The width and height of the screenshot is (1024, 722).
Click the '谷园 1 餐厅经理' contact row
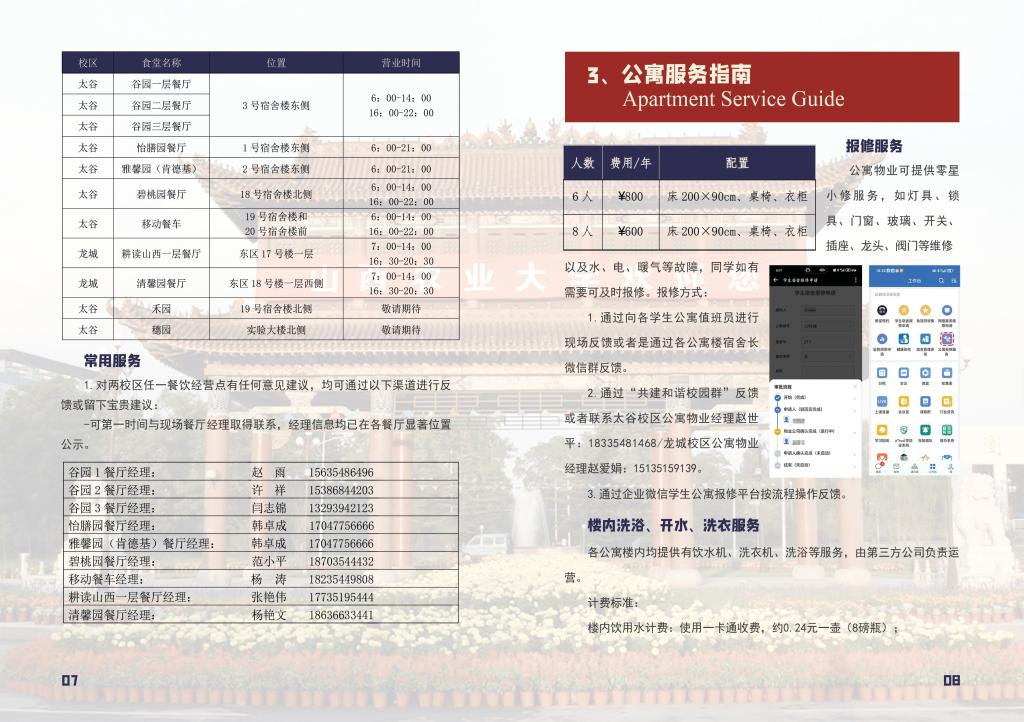[261, 472]
